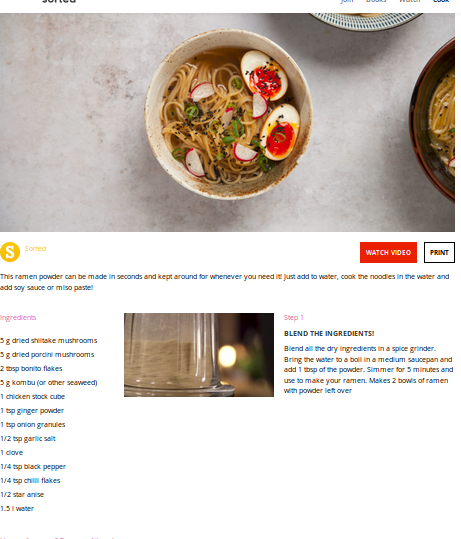Click the star anise ingredient line
This screenshot has height=539, width=461.
point(22,495)
